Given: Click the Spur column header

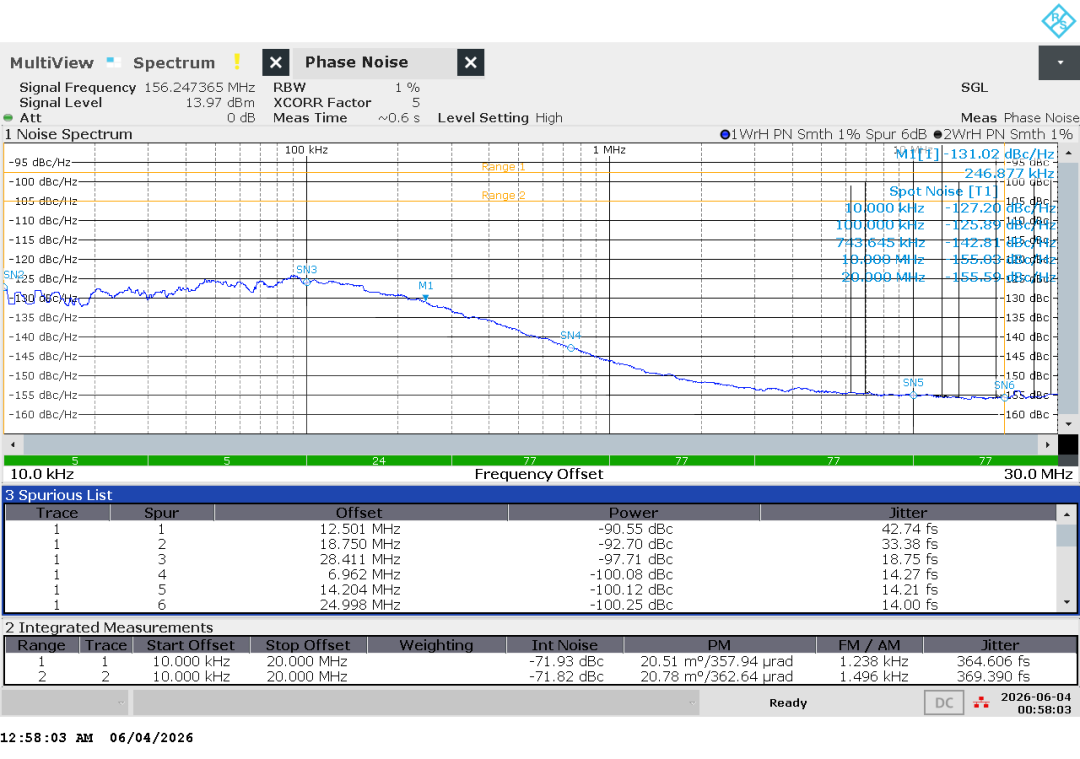Looking at the screenshot, I should pos(161,512).
